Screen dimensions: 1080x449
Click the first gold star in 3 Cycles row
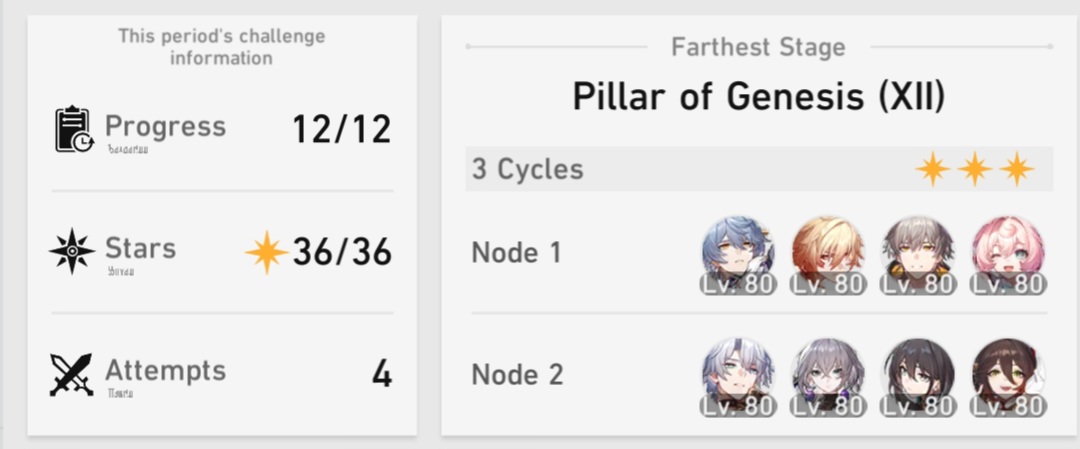click(x=933, y=169)
